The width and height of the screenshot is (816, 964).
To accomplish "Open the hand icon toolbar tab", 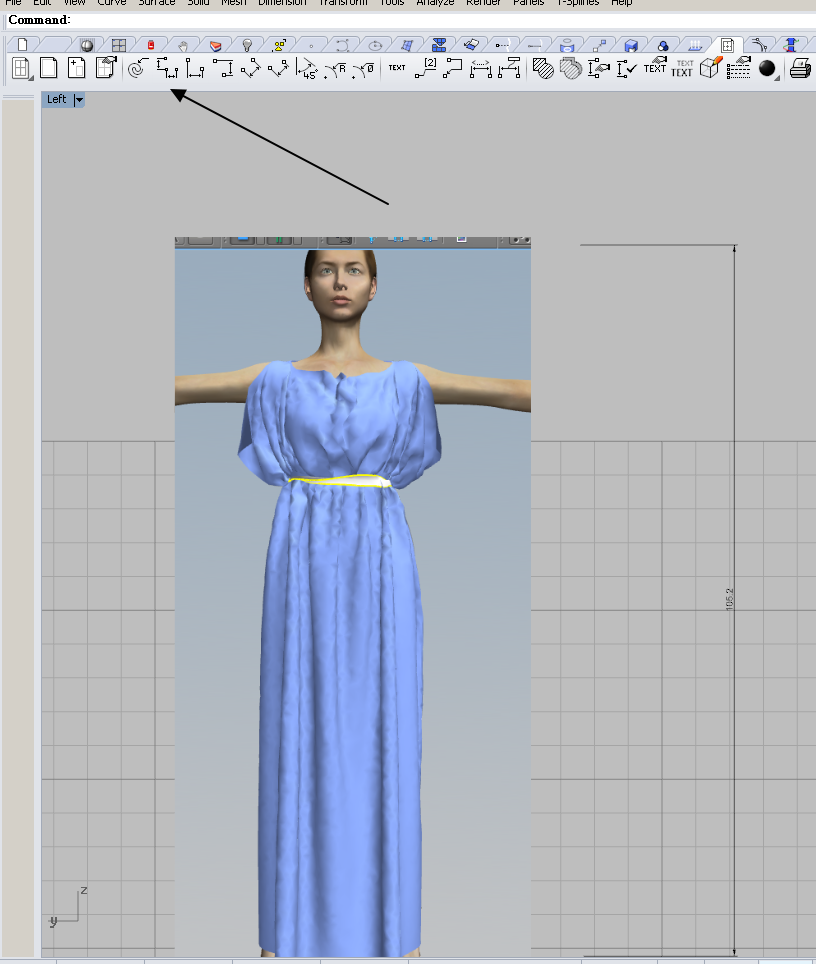I will tap(182, 45).
